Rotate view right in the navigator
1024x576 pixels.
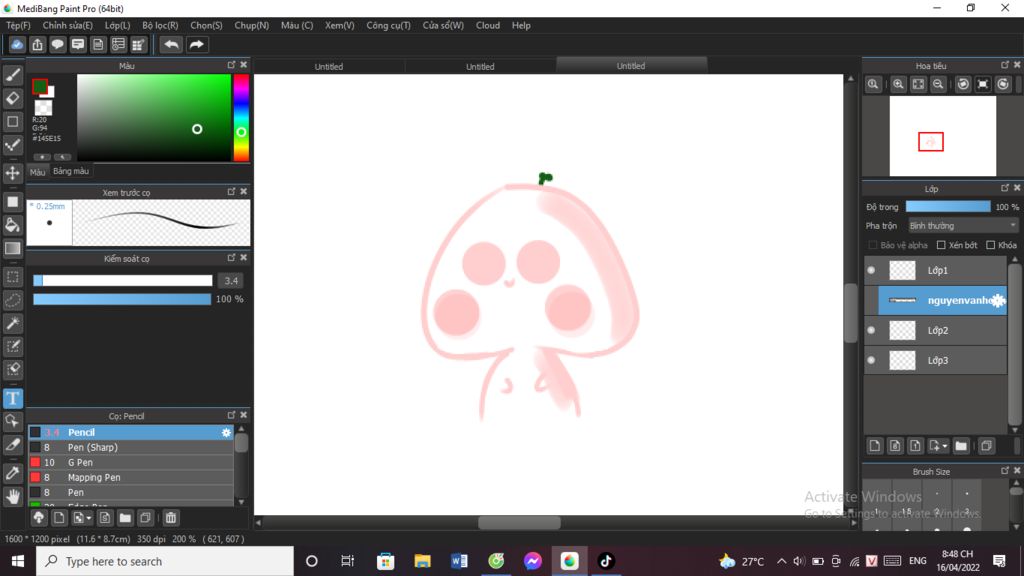(1003, 84)
